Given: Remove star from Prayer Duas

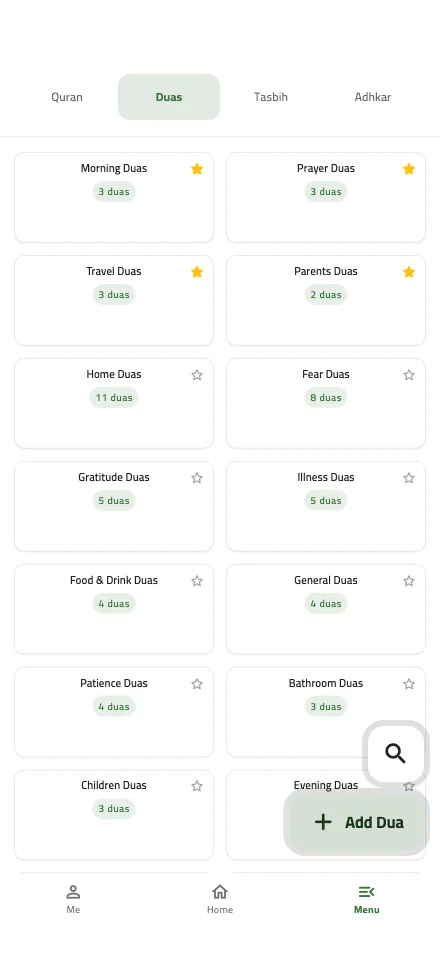Looking at the screenshot, I should pyautogui.click(x=409, y=169).
